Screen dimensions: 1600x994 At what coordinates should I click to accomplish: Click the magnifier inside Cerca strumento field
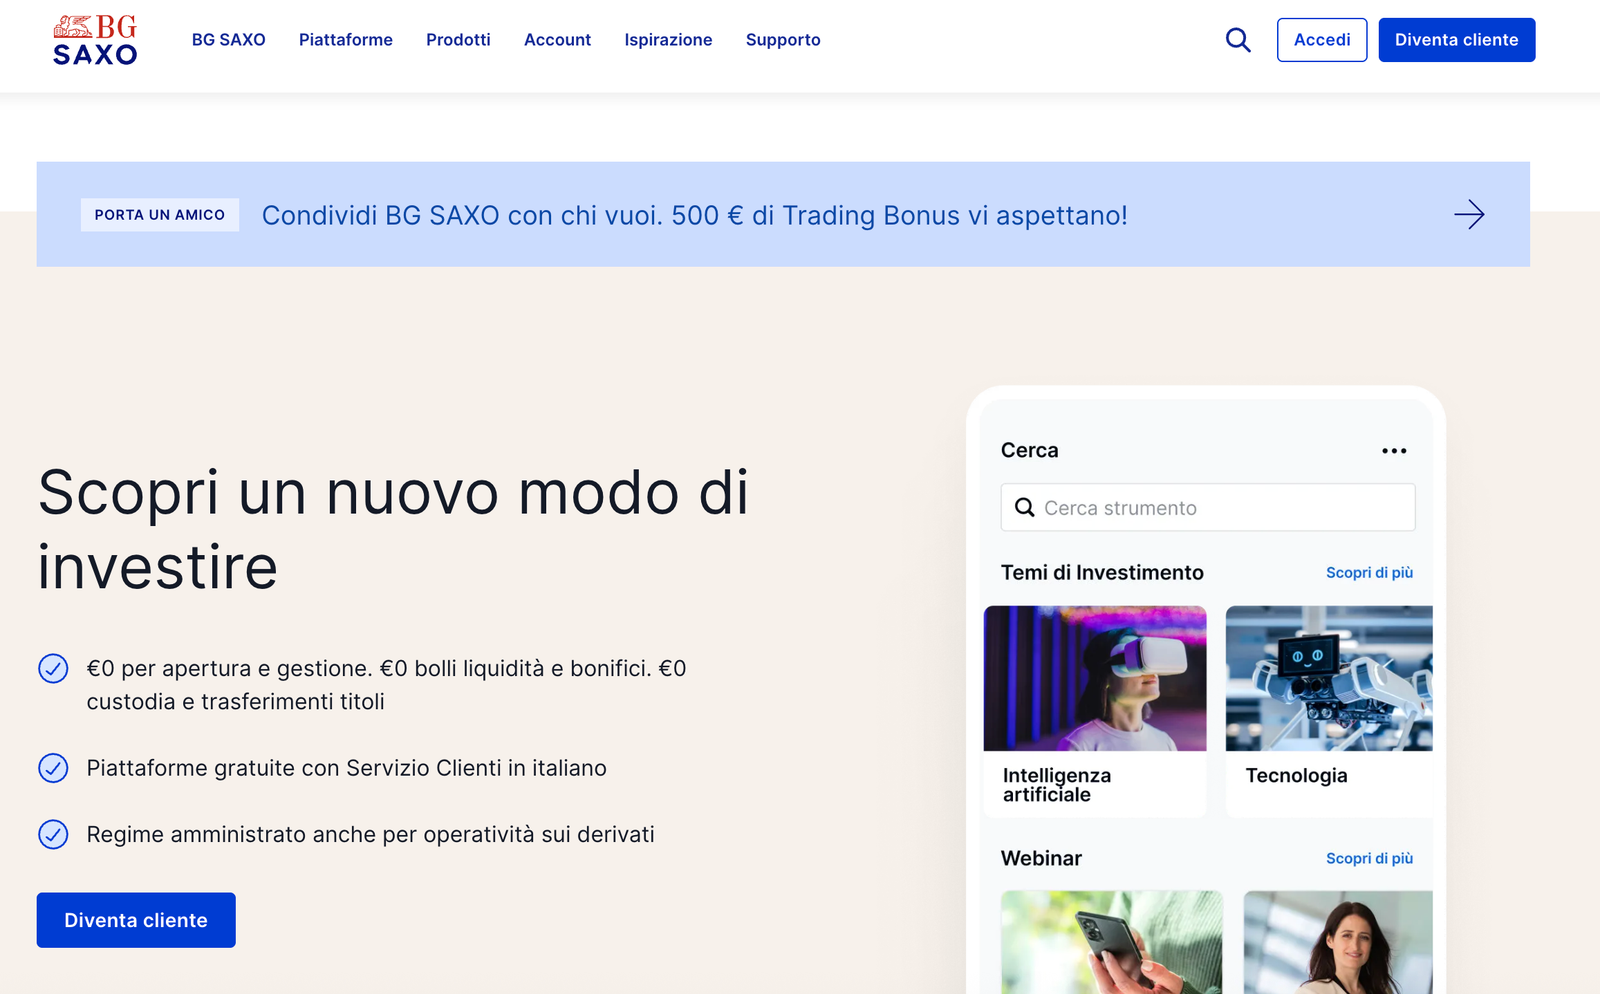click(x=1024, y=508)
